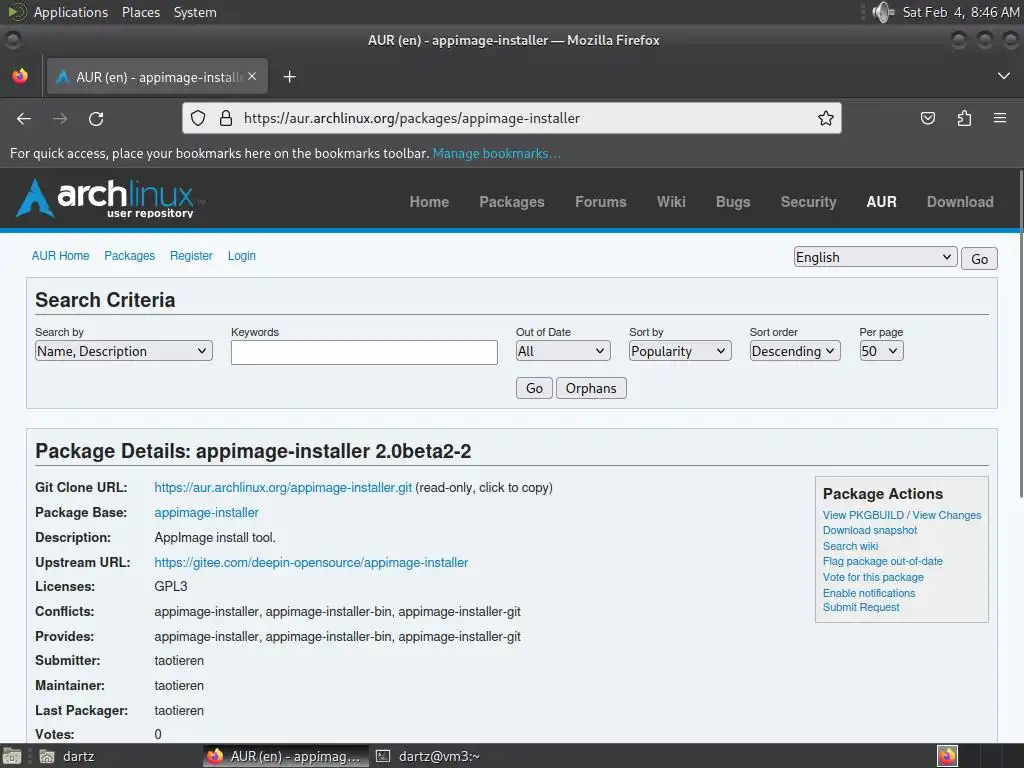This screenshot has width=1024, height=768.
Task: Switch to the AUR Firefox taskbar item
Action: point(285,756)
